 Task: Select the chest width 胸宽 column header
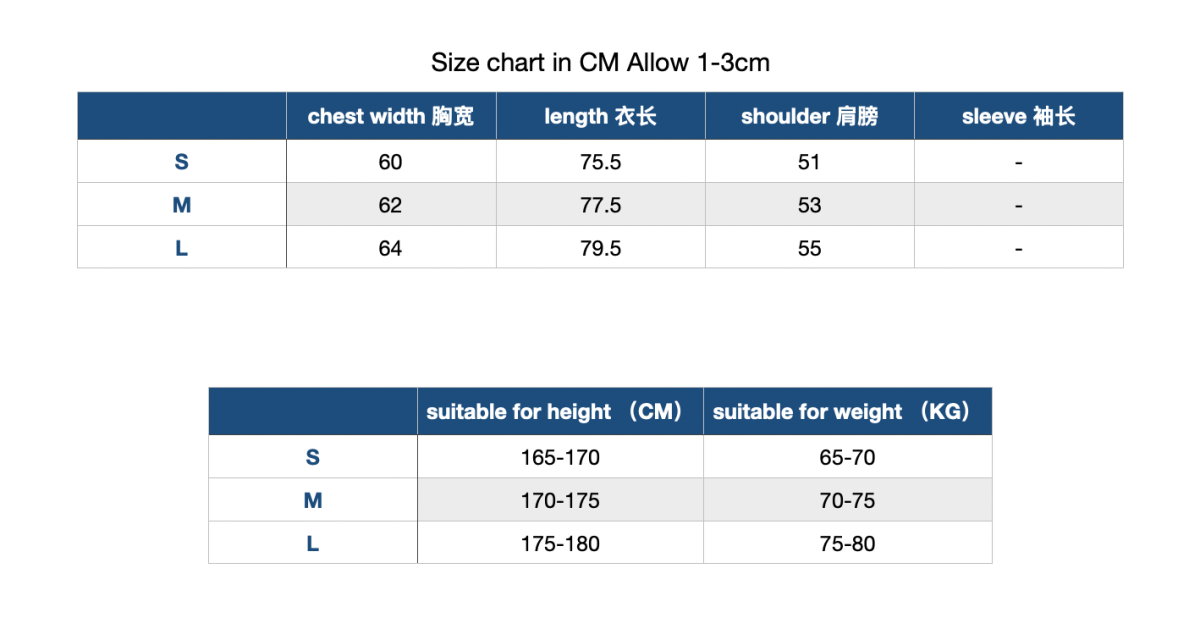pos(391,116)
